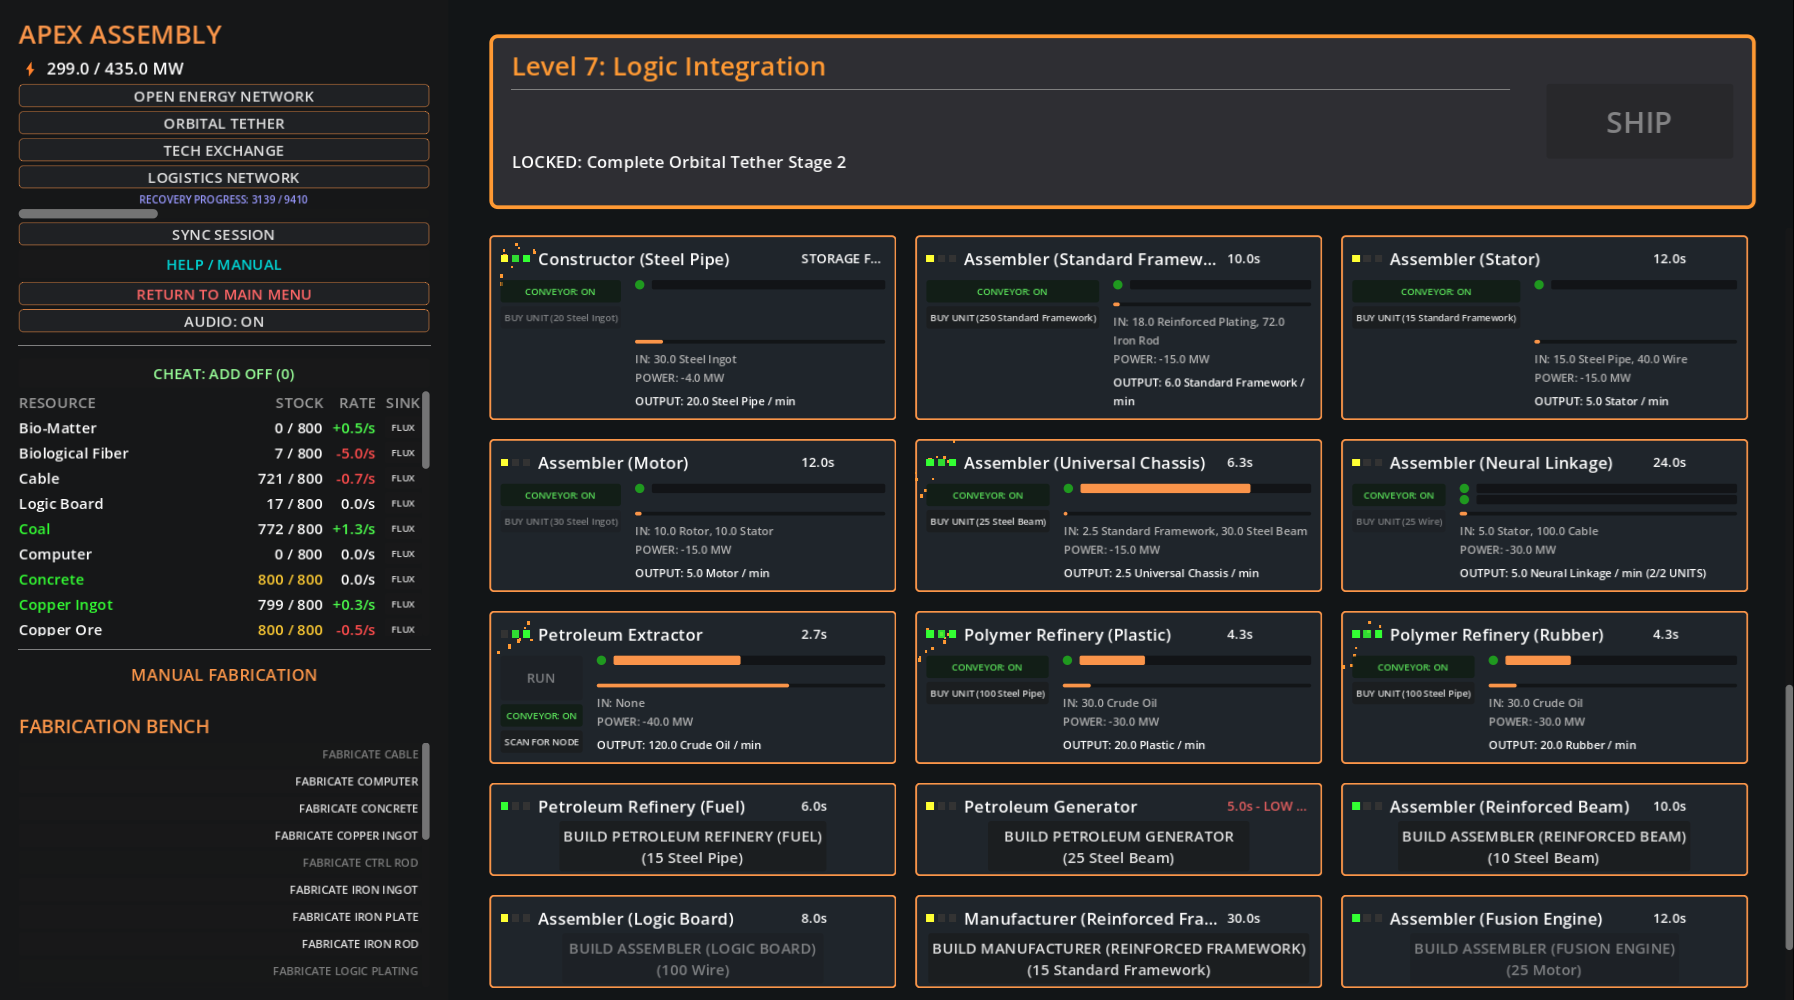Screen dimensions: 1794x1000
Task: Toggle conveyor on Assembler (Universal Chassis)
Action: [x=987, y=496]
